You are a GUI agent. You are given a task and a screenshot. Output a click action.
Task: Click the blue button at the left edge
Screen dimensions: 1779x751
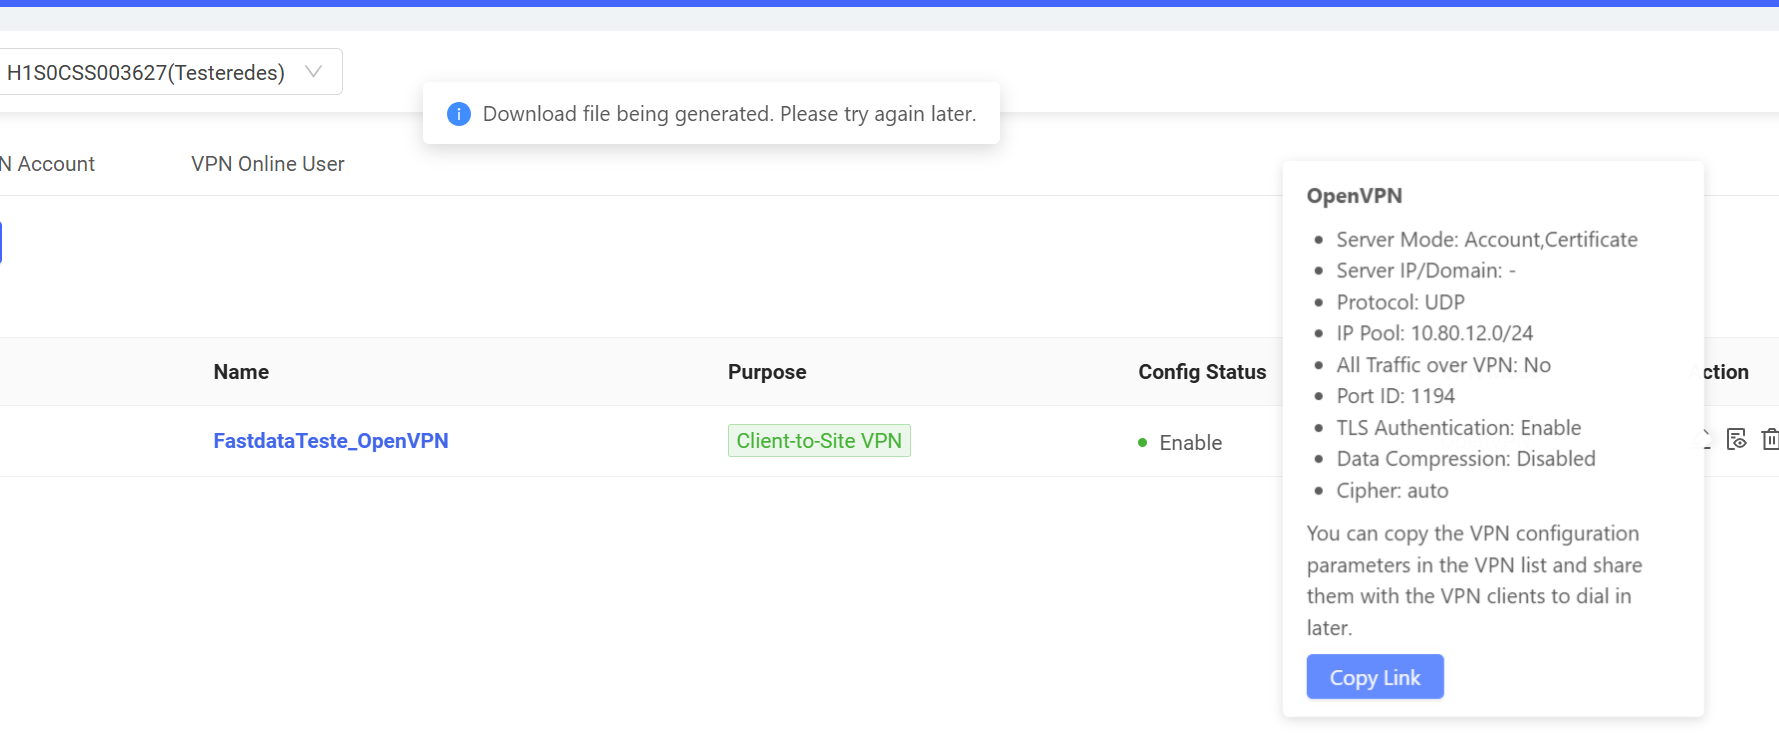[1, 243]
